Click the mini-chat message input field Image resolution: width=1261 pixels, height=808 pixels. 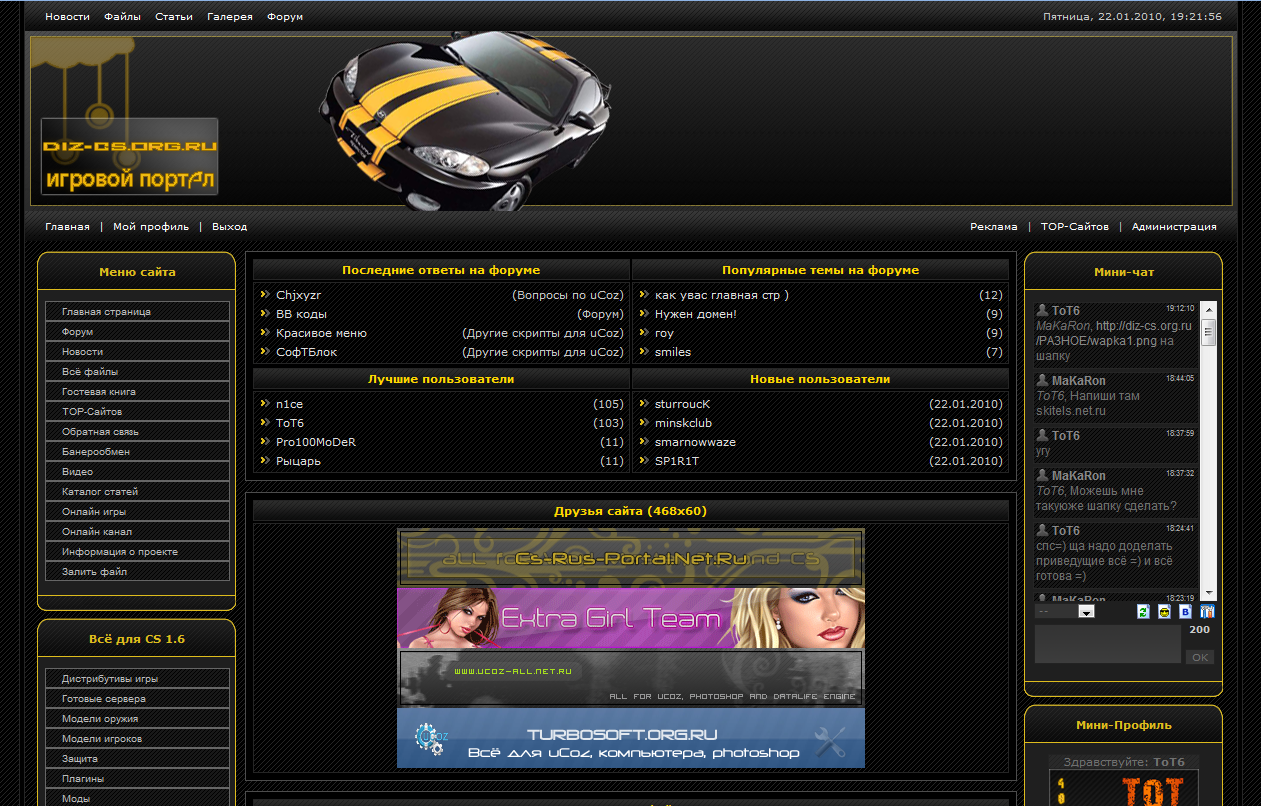click(x=1107, y=644)
